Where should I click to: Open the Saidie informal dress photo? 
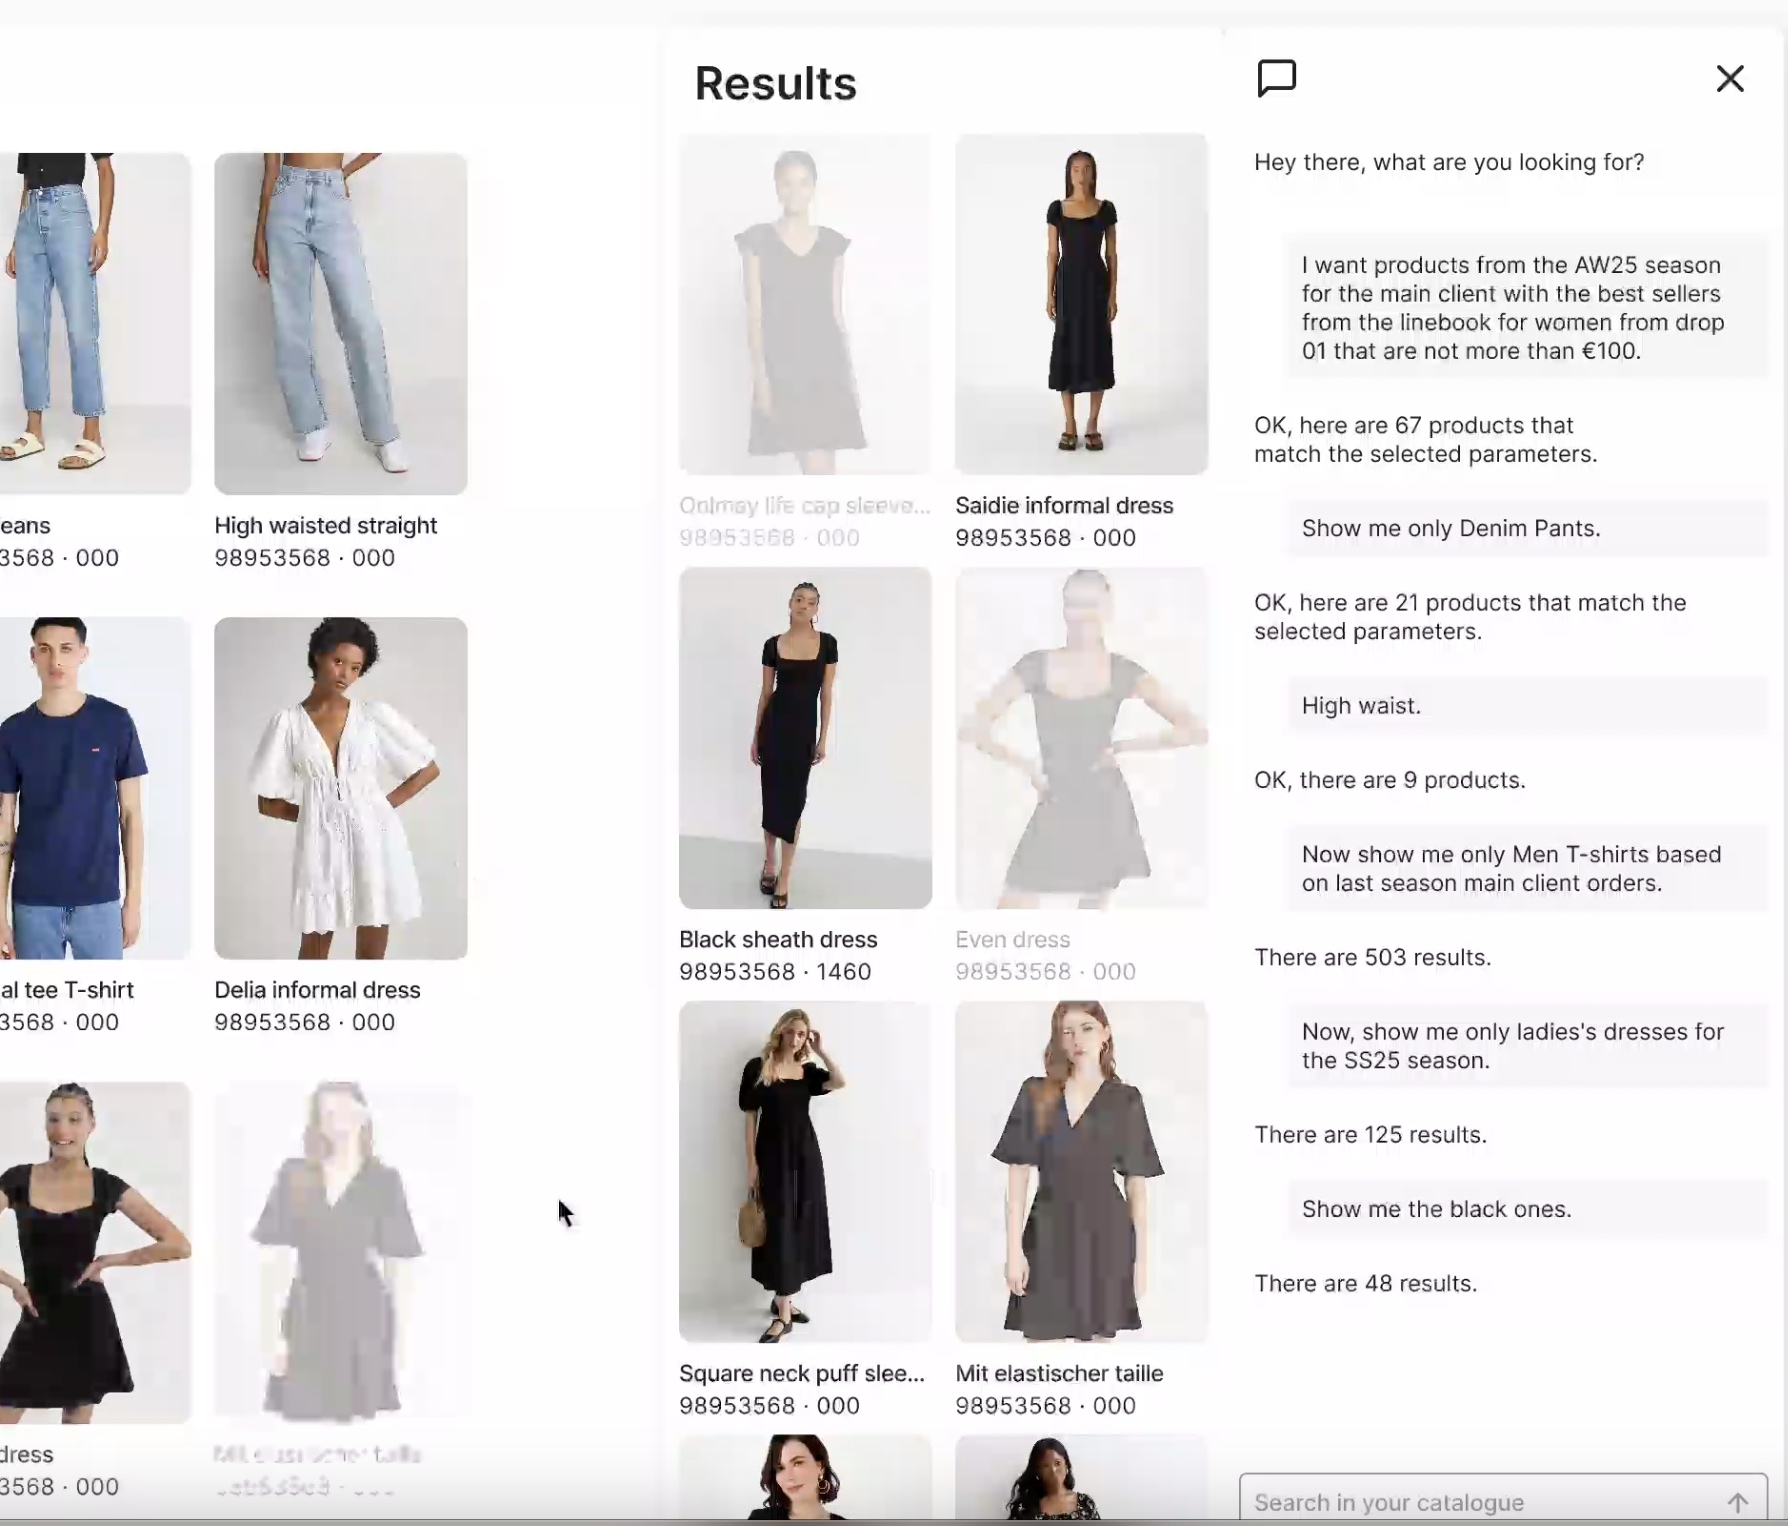click(1081, 304)
